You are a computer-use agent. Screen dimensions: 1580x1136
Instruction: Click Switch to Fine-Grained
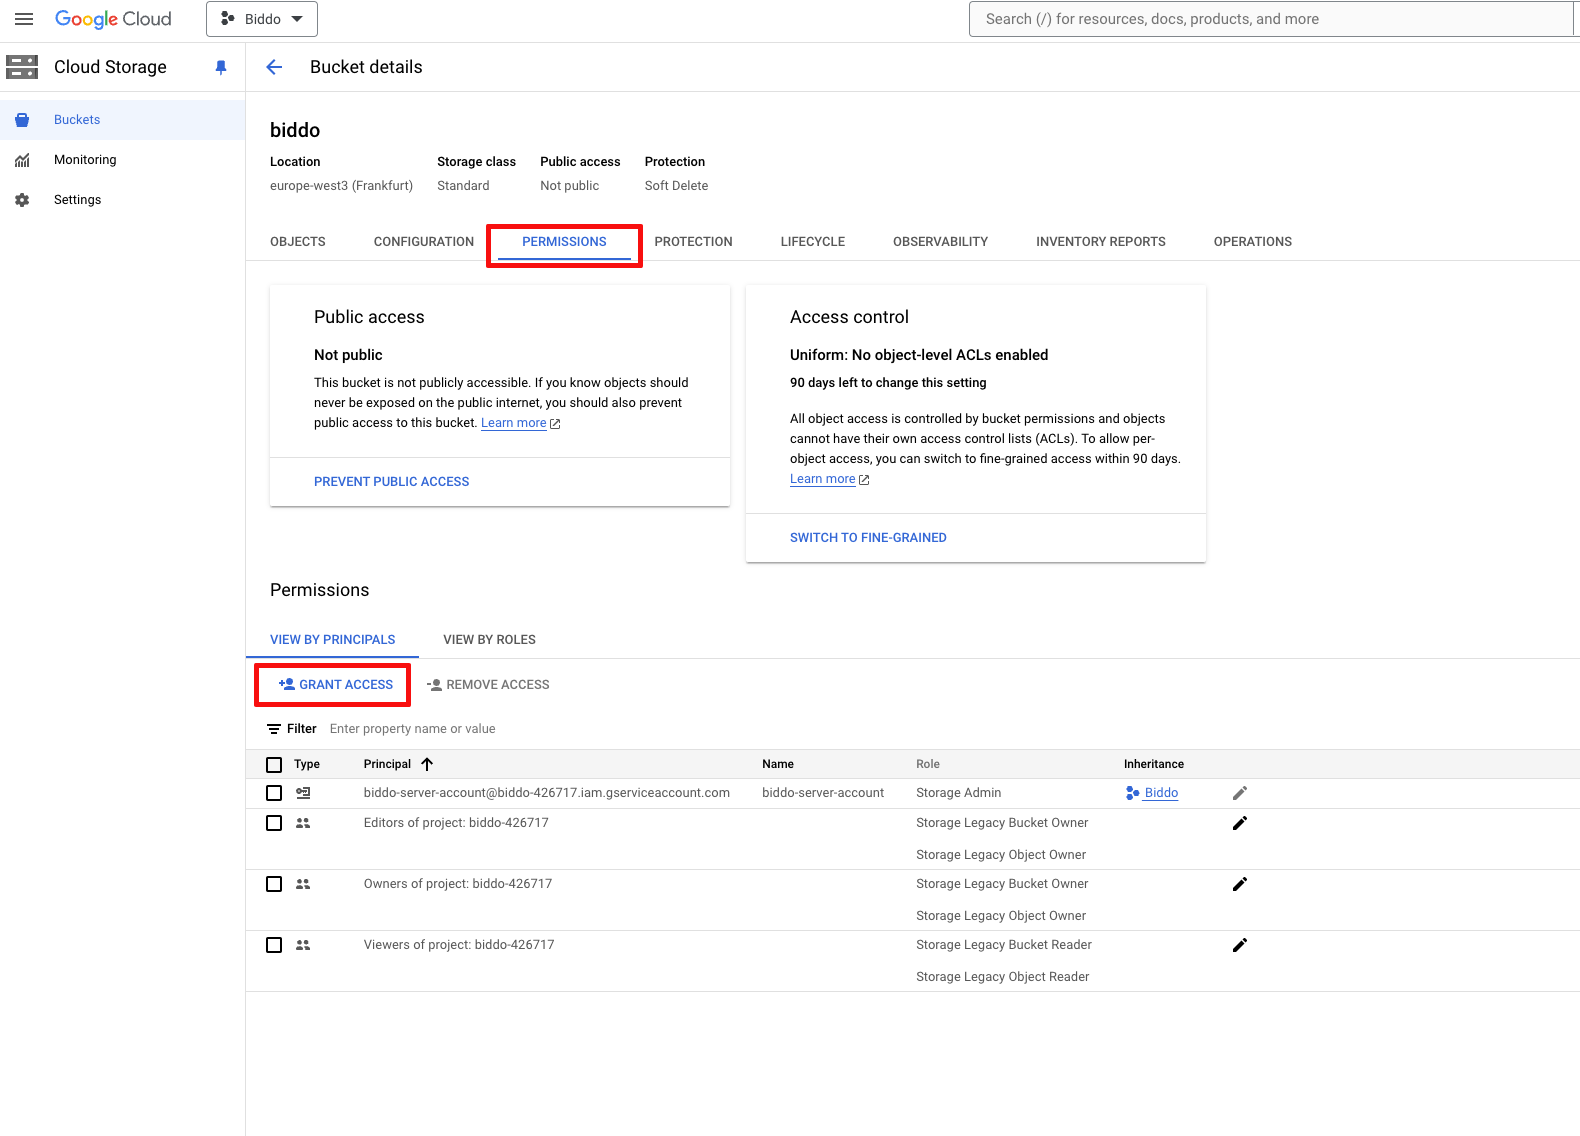(868, 538)
